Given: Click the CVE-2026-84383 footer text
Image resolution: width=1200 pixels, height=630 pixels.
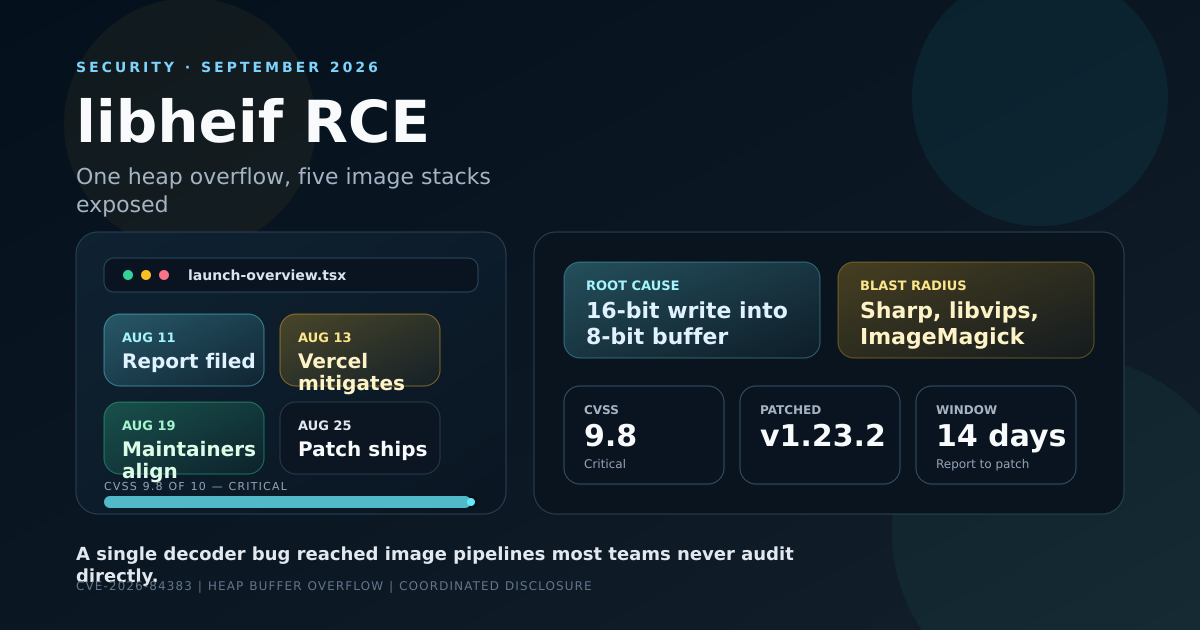Looking at the screenshot, I should [x=334, y=586].
